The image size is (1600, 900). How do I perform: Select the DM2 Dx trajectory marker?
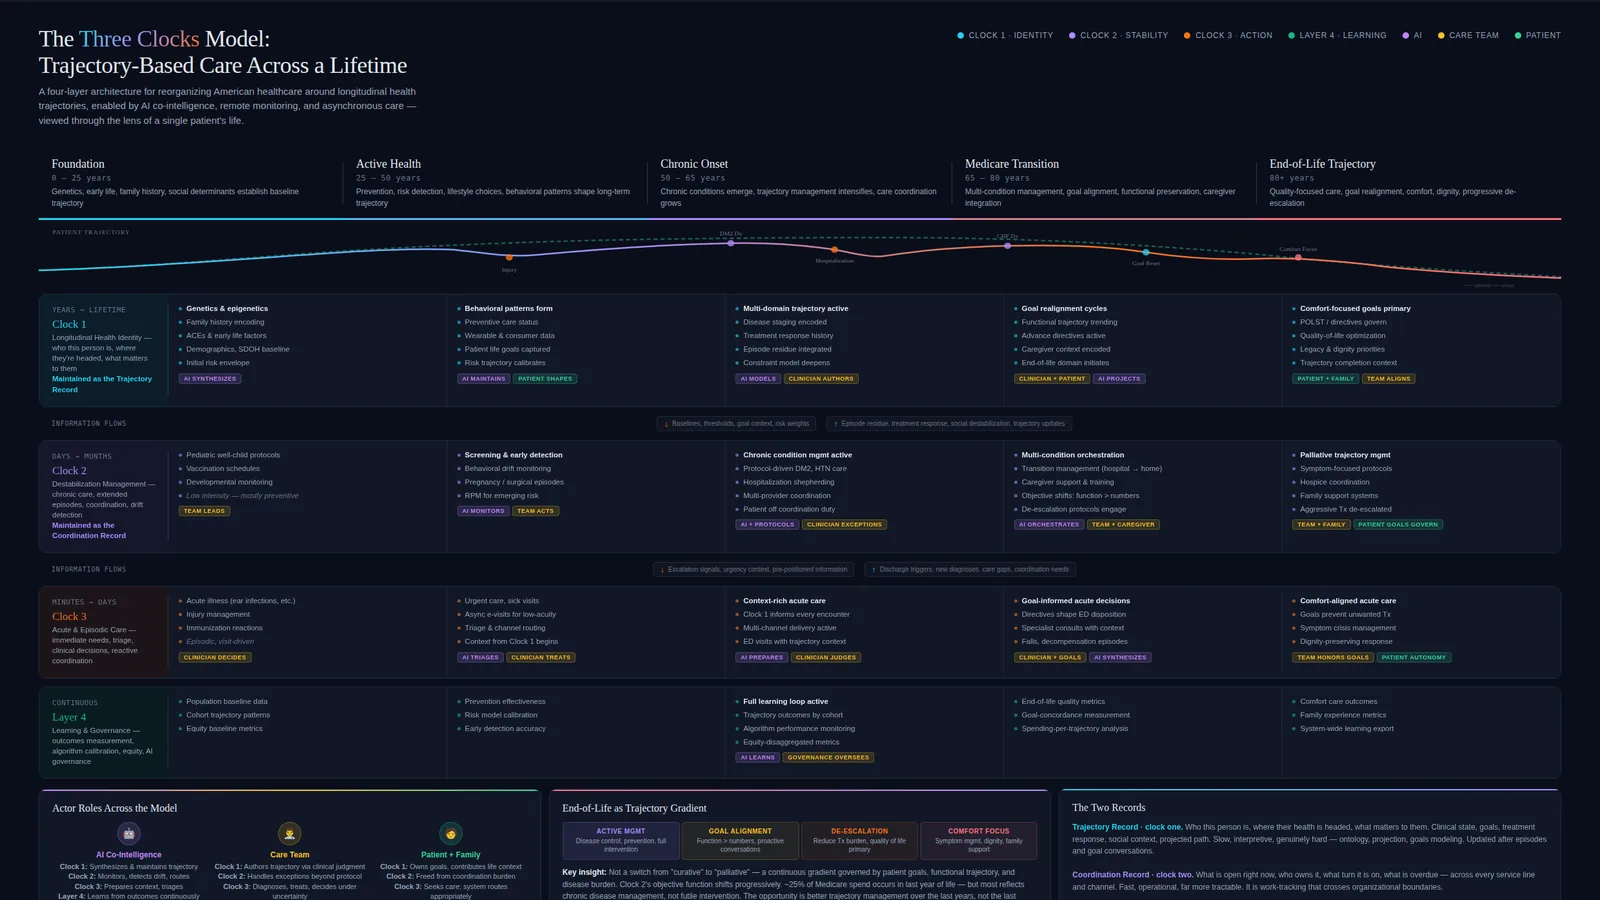(x=731, y=243)
